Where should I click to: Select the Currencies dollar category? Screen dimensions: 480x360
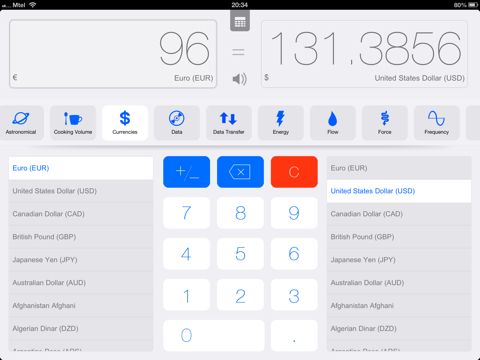(x=125, y=123)
